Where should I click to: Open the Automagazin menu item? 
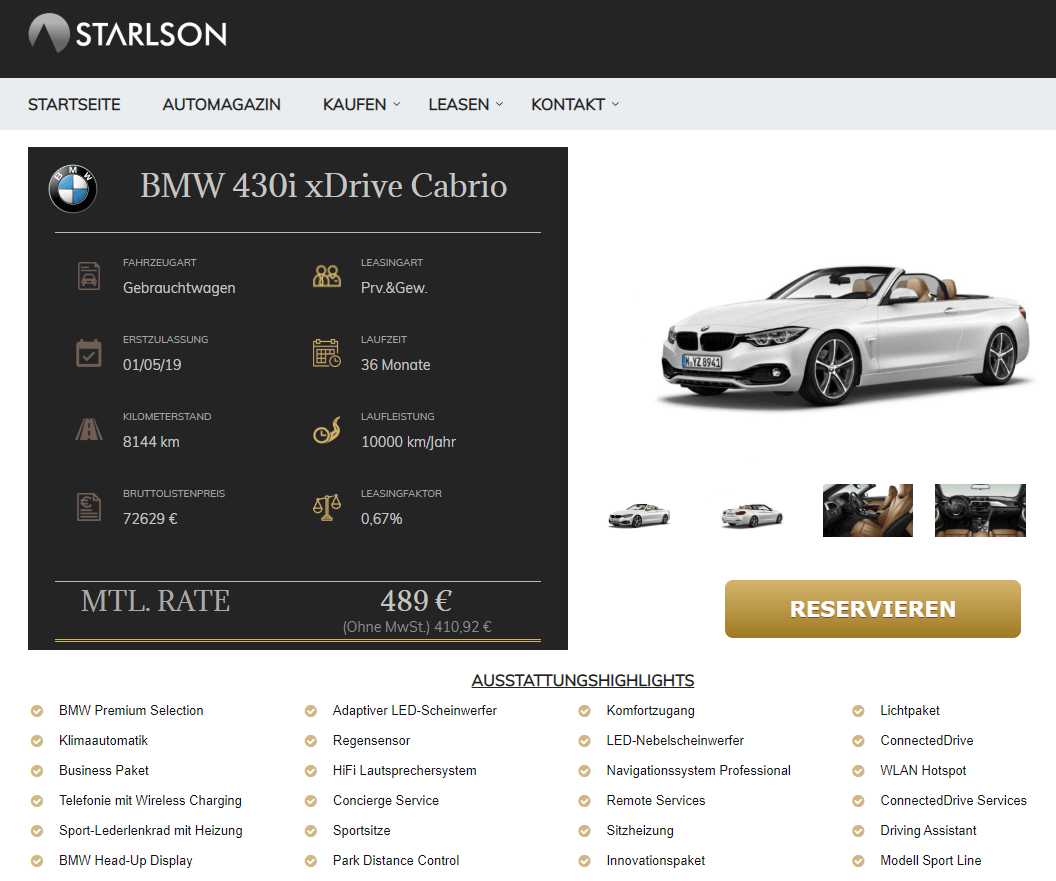(x=222, y=104)
